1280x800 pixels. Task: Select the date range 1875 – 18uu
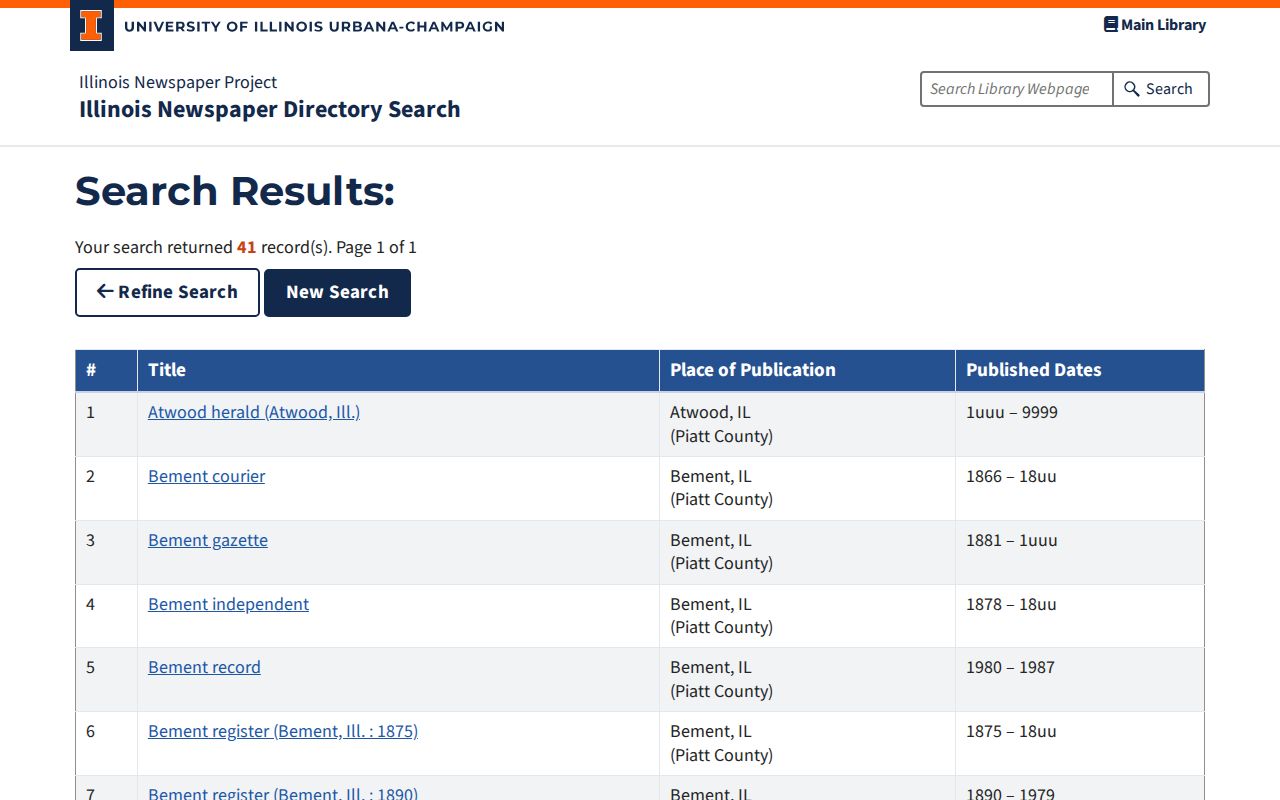click(x=1011, y=731)
